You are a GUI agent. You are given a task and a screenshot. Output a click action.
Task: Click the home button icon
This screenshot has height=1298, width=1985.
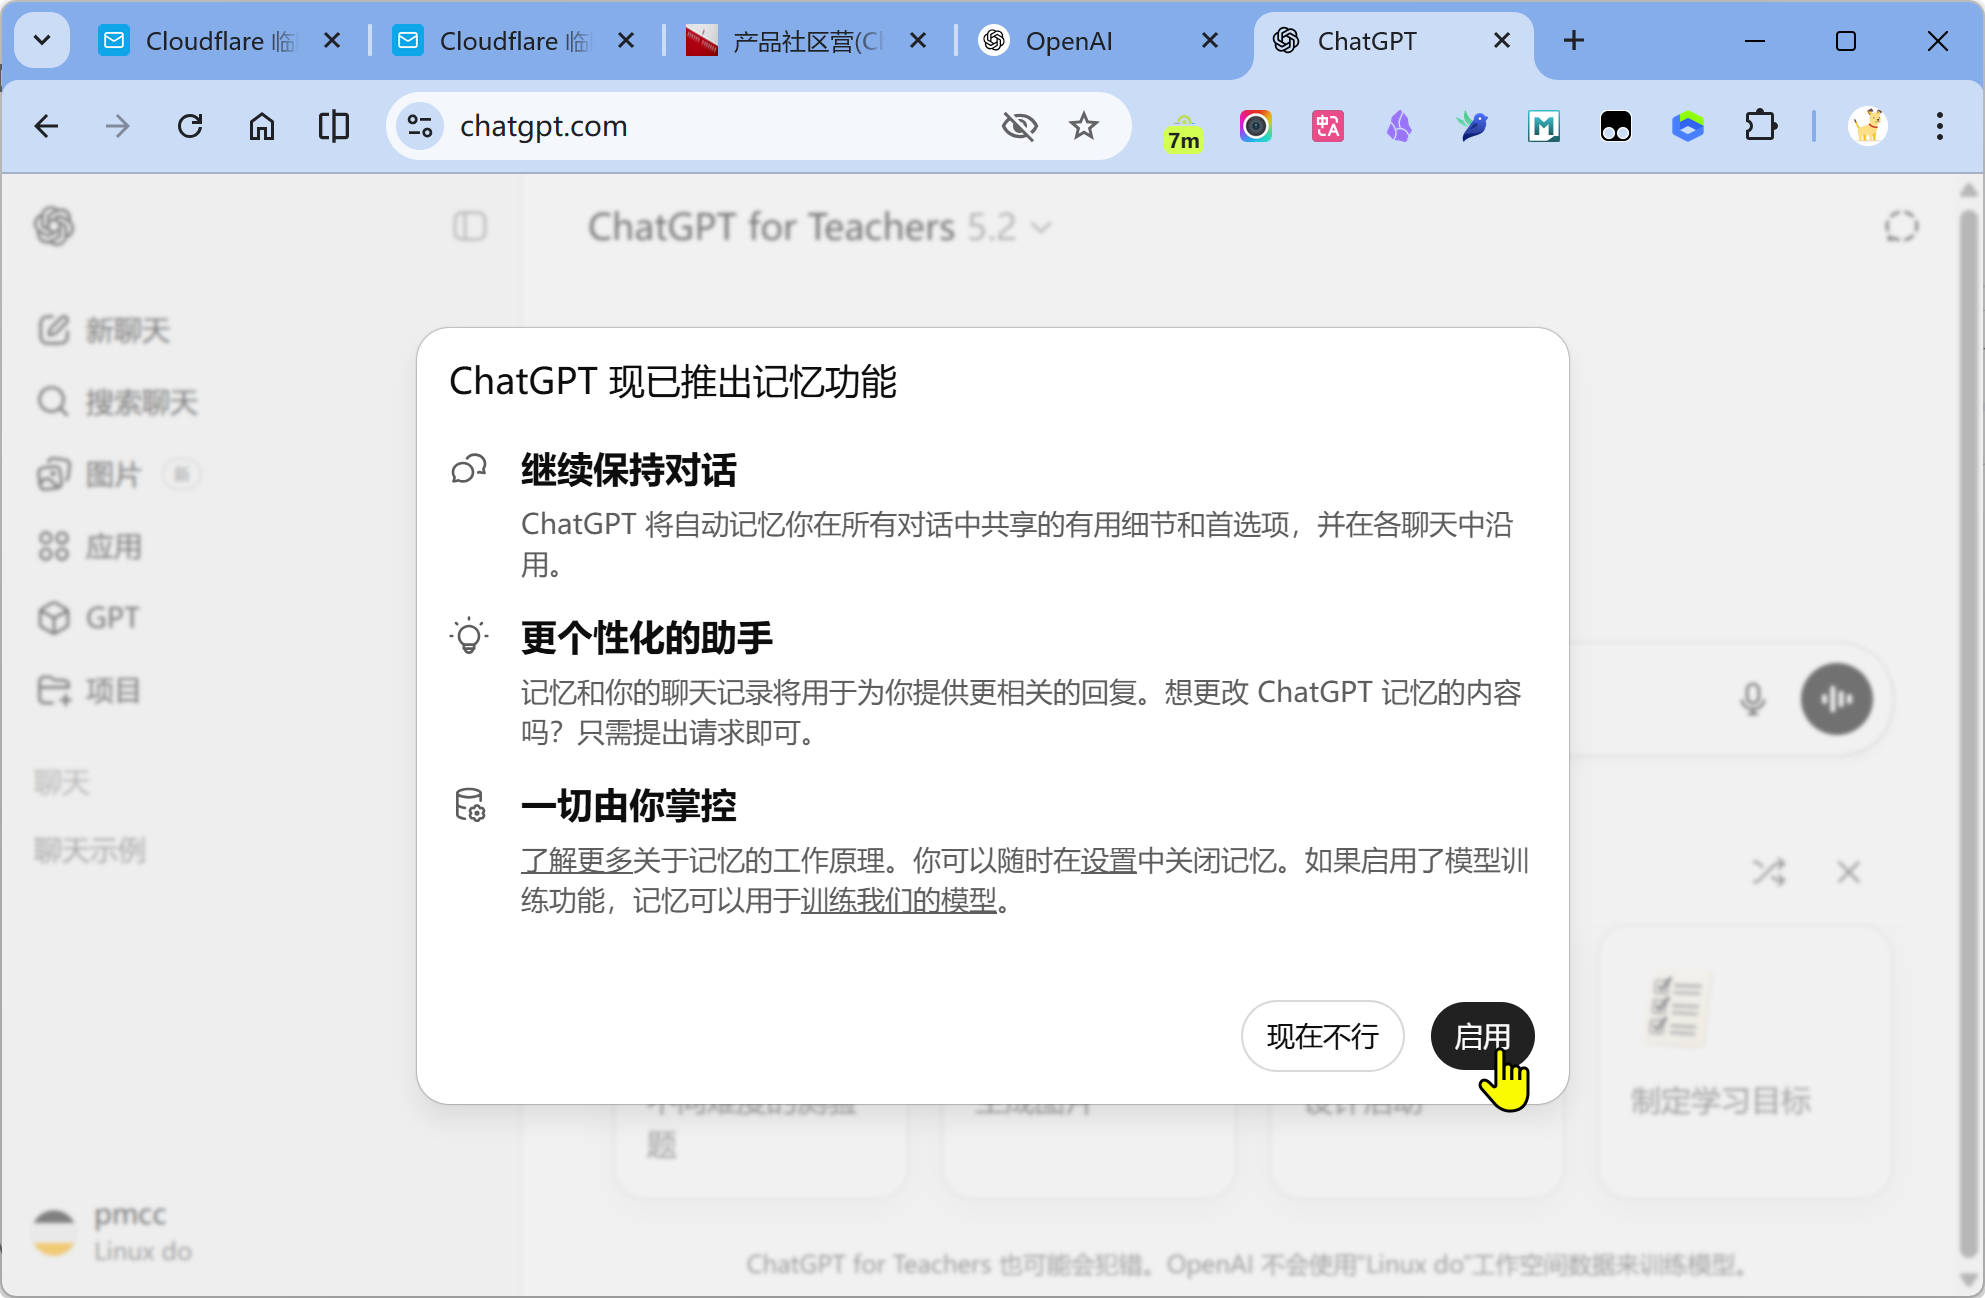[262, 126]
